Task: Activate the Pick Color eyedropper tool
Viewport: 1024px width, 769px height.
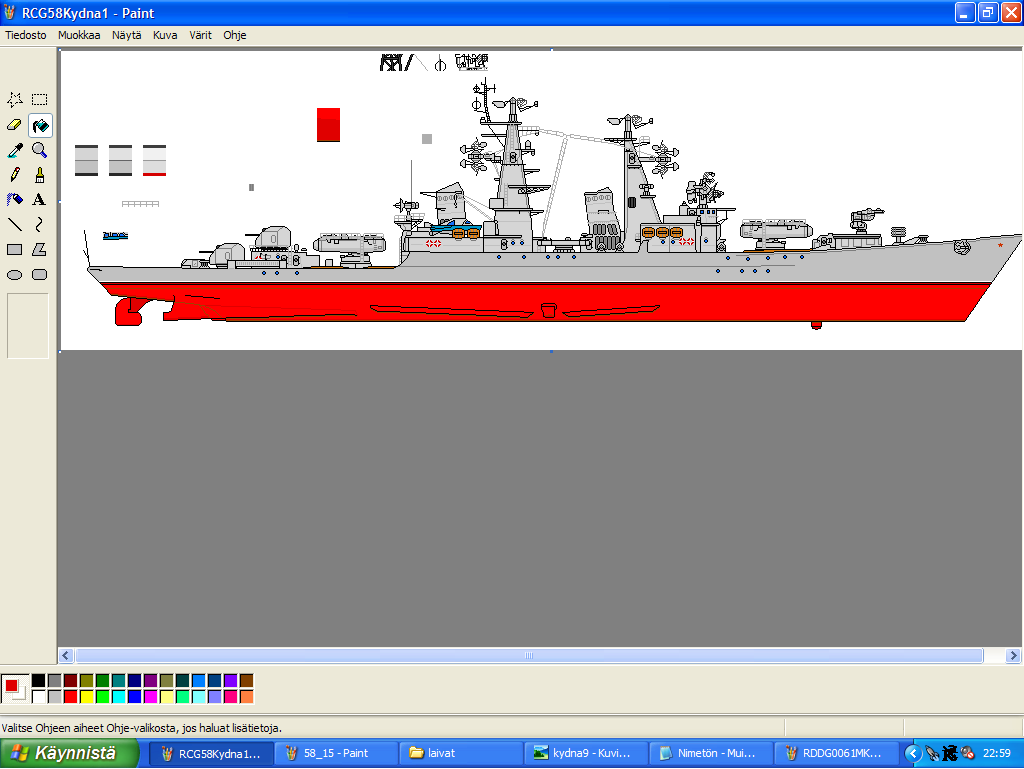Action: point(15,150)
